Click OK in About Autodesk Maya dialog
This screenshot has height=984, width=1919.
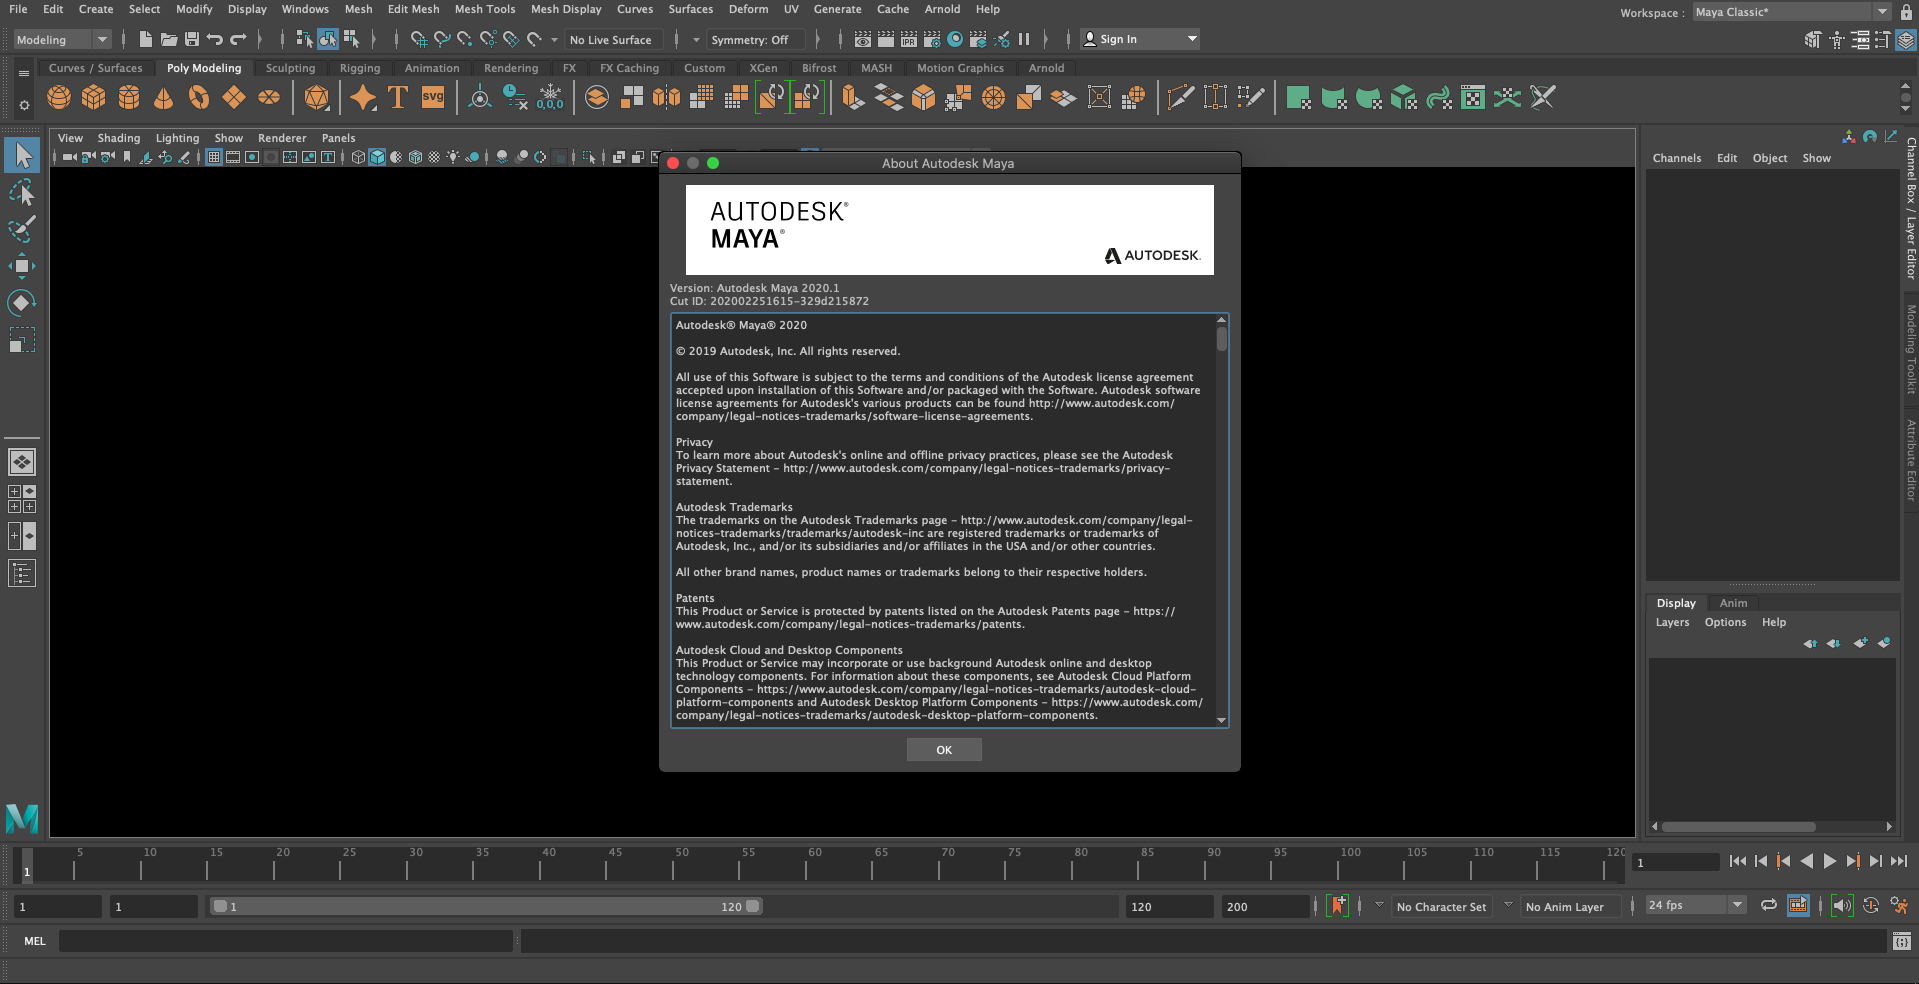[944, 750]
